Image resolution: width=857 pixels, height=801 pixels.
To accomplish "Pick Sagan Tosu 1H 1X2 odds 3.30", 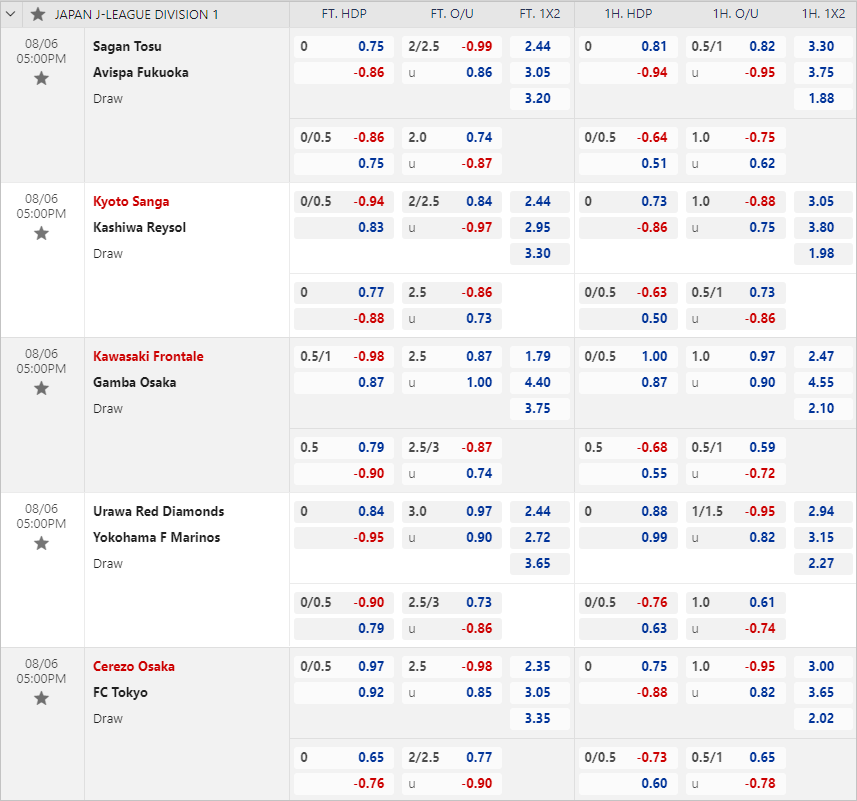I will click(823, 46).
